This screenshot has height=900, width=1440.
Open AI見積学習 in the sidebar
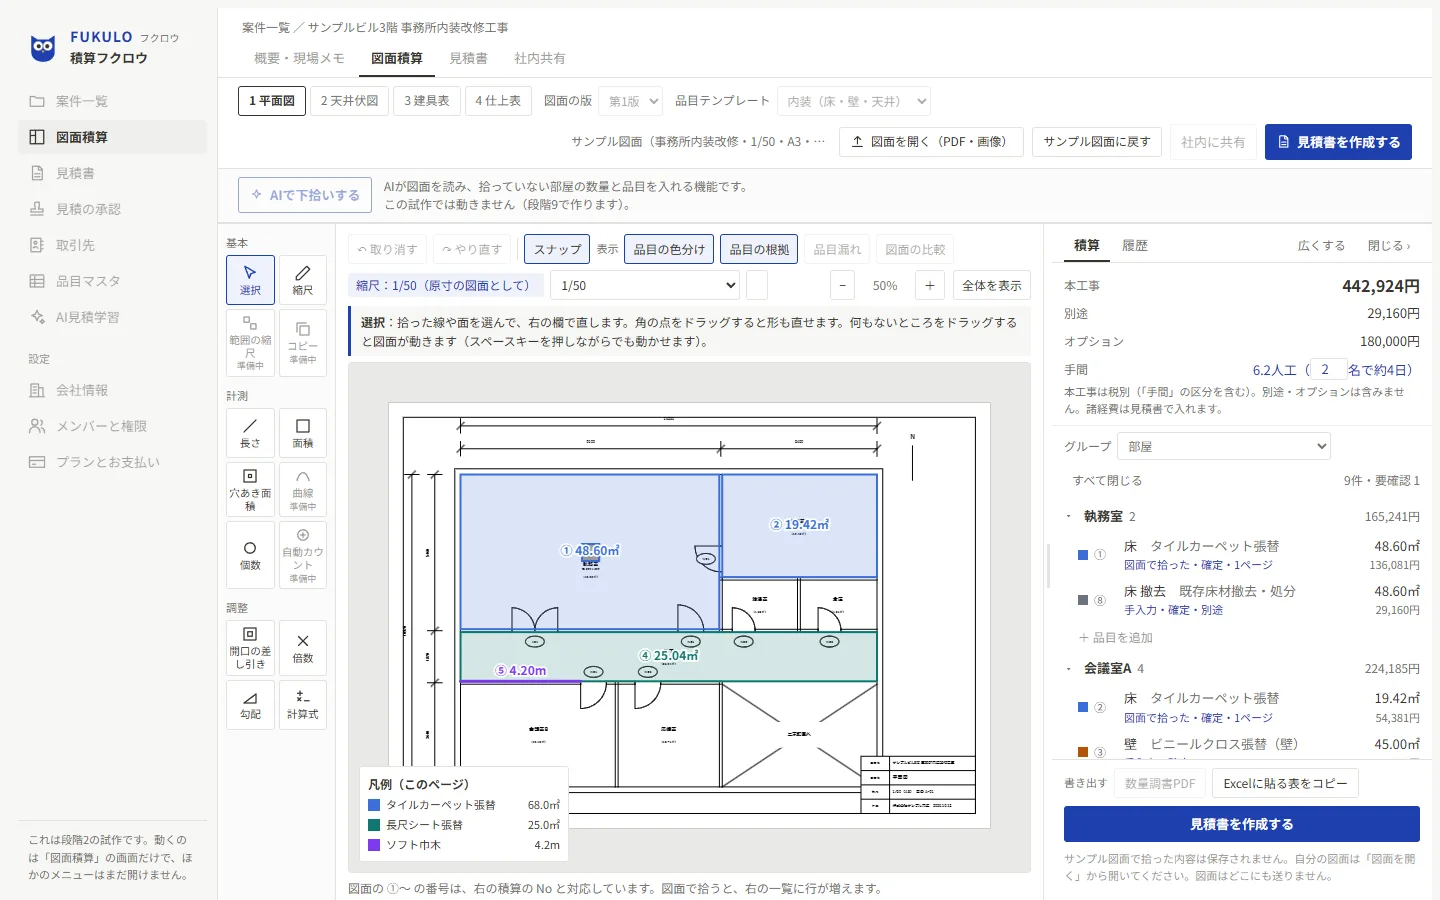point(112,317)
